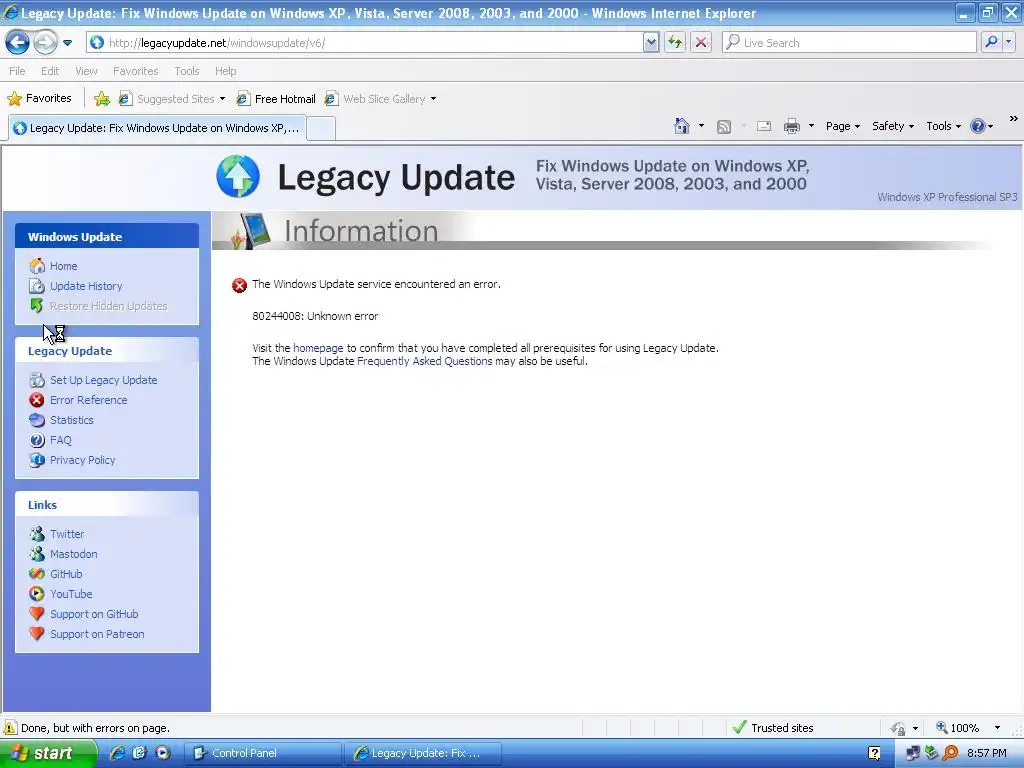Viewport: 1024px width, 768px height.
Task: Click the Print icon
Action: [x=792, y=126]
